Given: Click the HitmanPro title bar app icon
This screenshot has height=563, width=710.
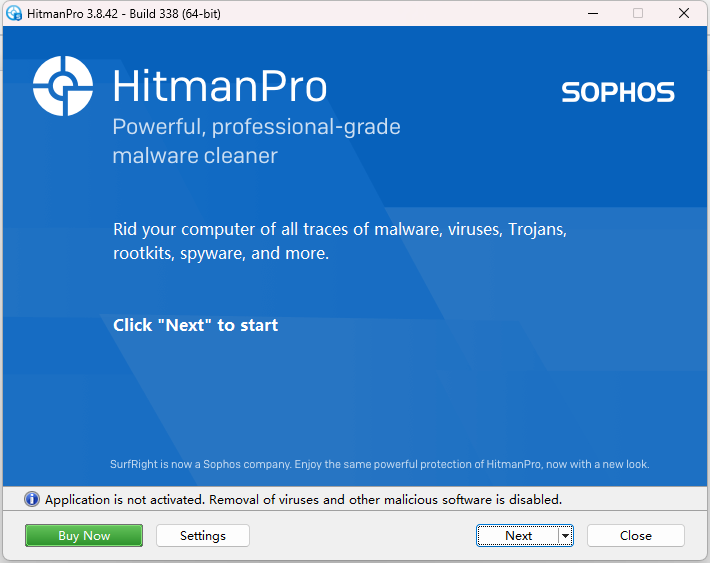Looking at the screenshot, I should tap(14, 13).
